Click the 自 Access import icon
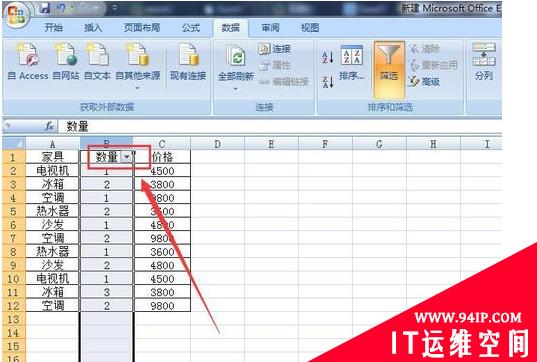The image size is (537, 362). pos(28,55)
